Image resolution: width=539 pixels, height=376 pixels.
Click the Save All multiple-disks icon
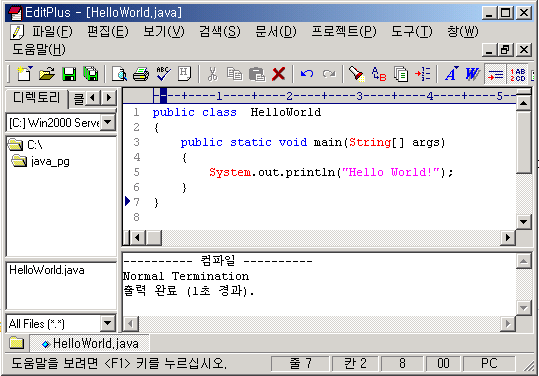(91, 74)
